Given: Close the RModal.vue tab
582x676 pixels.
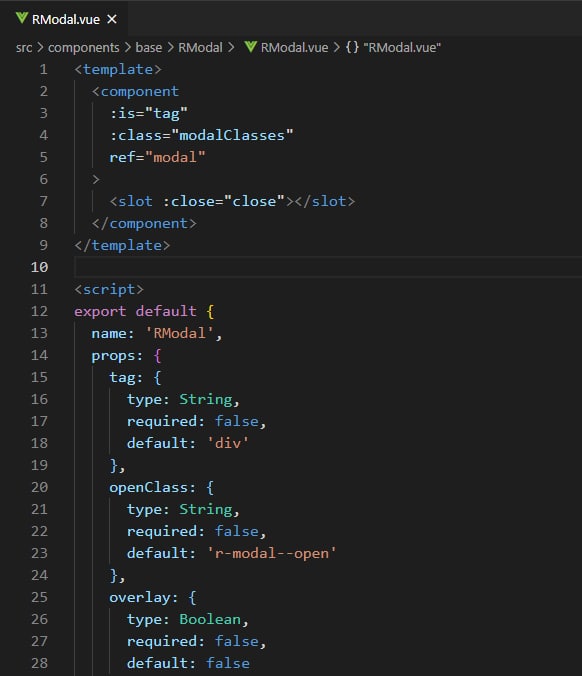Looking at the screenshot, I should click(x=112, y=19).
